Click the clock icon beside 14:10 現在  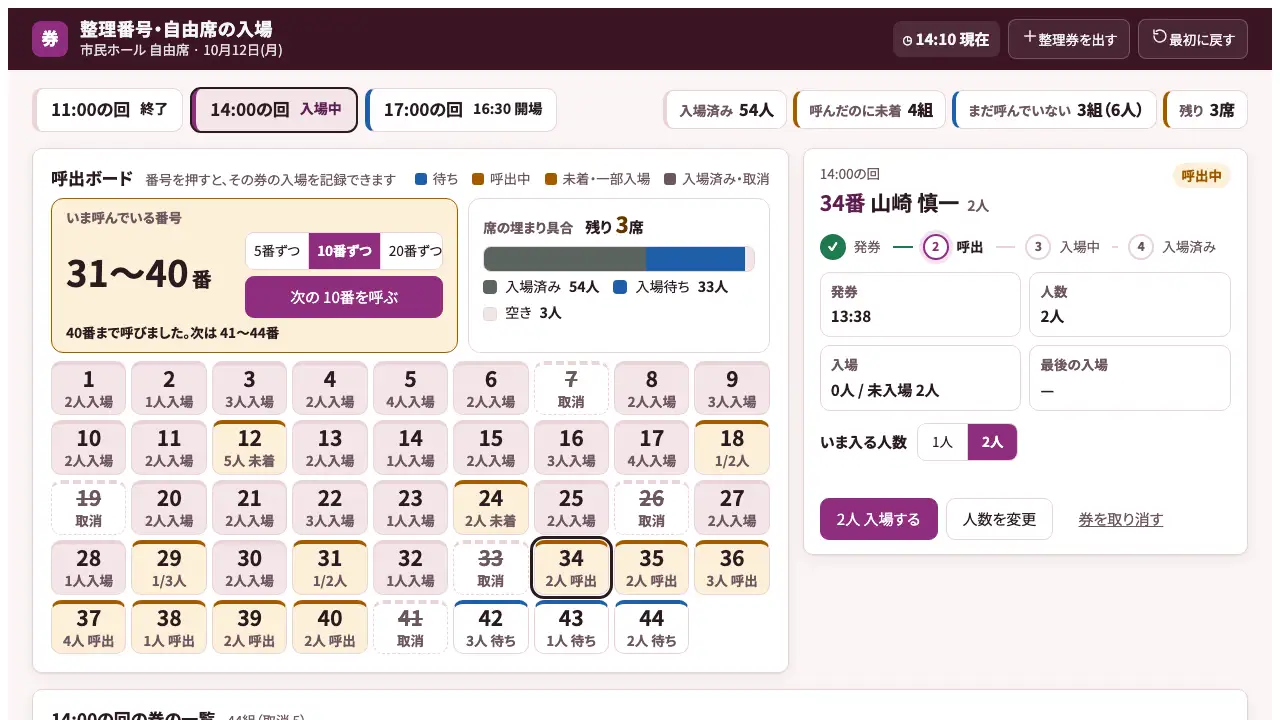tap(907, 40)
